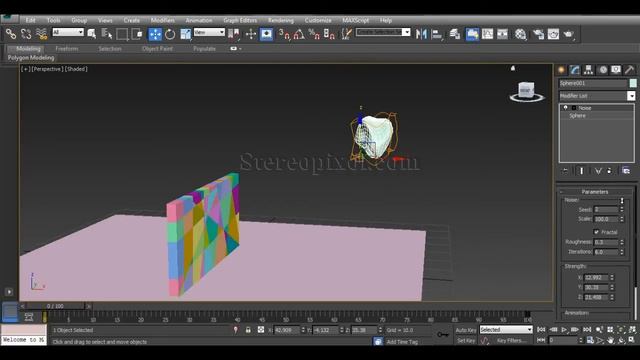Choose Rectangular Selection Region tool
Screen dimensions: 640x360
[122, 34]
